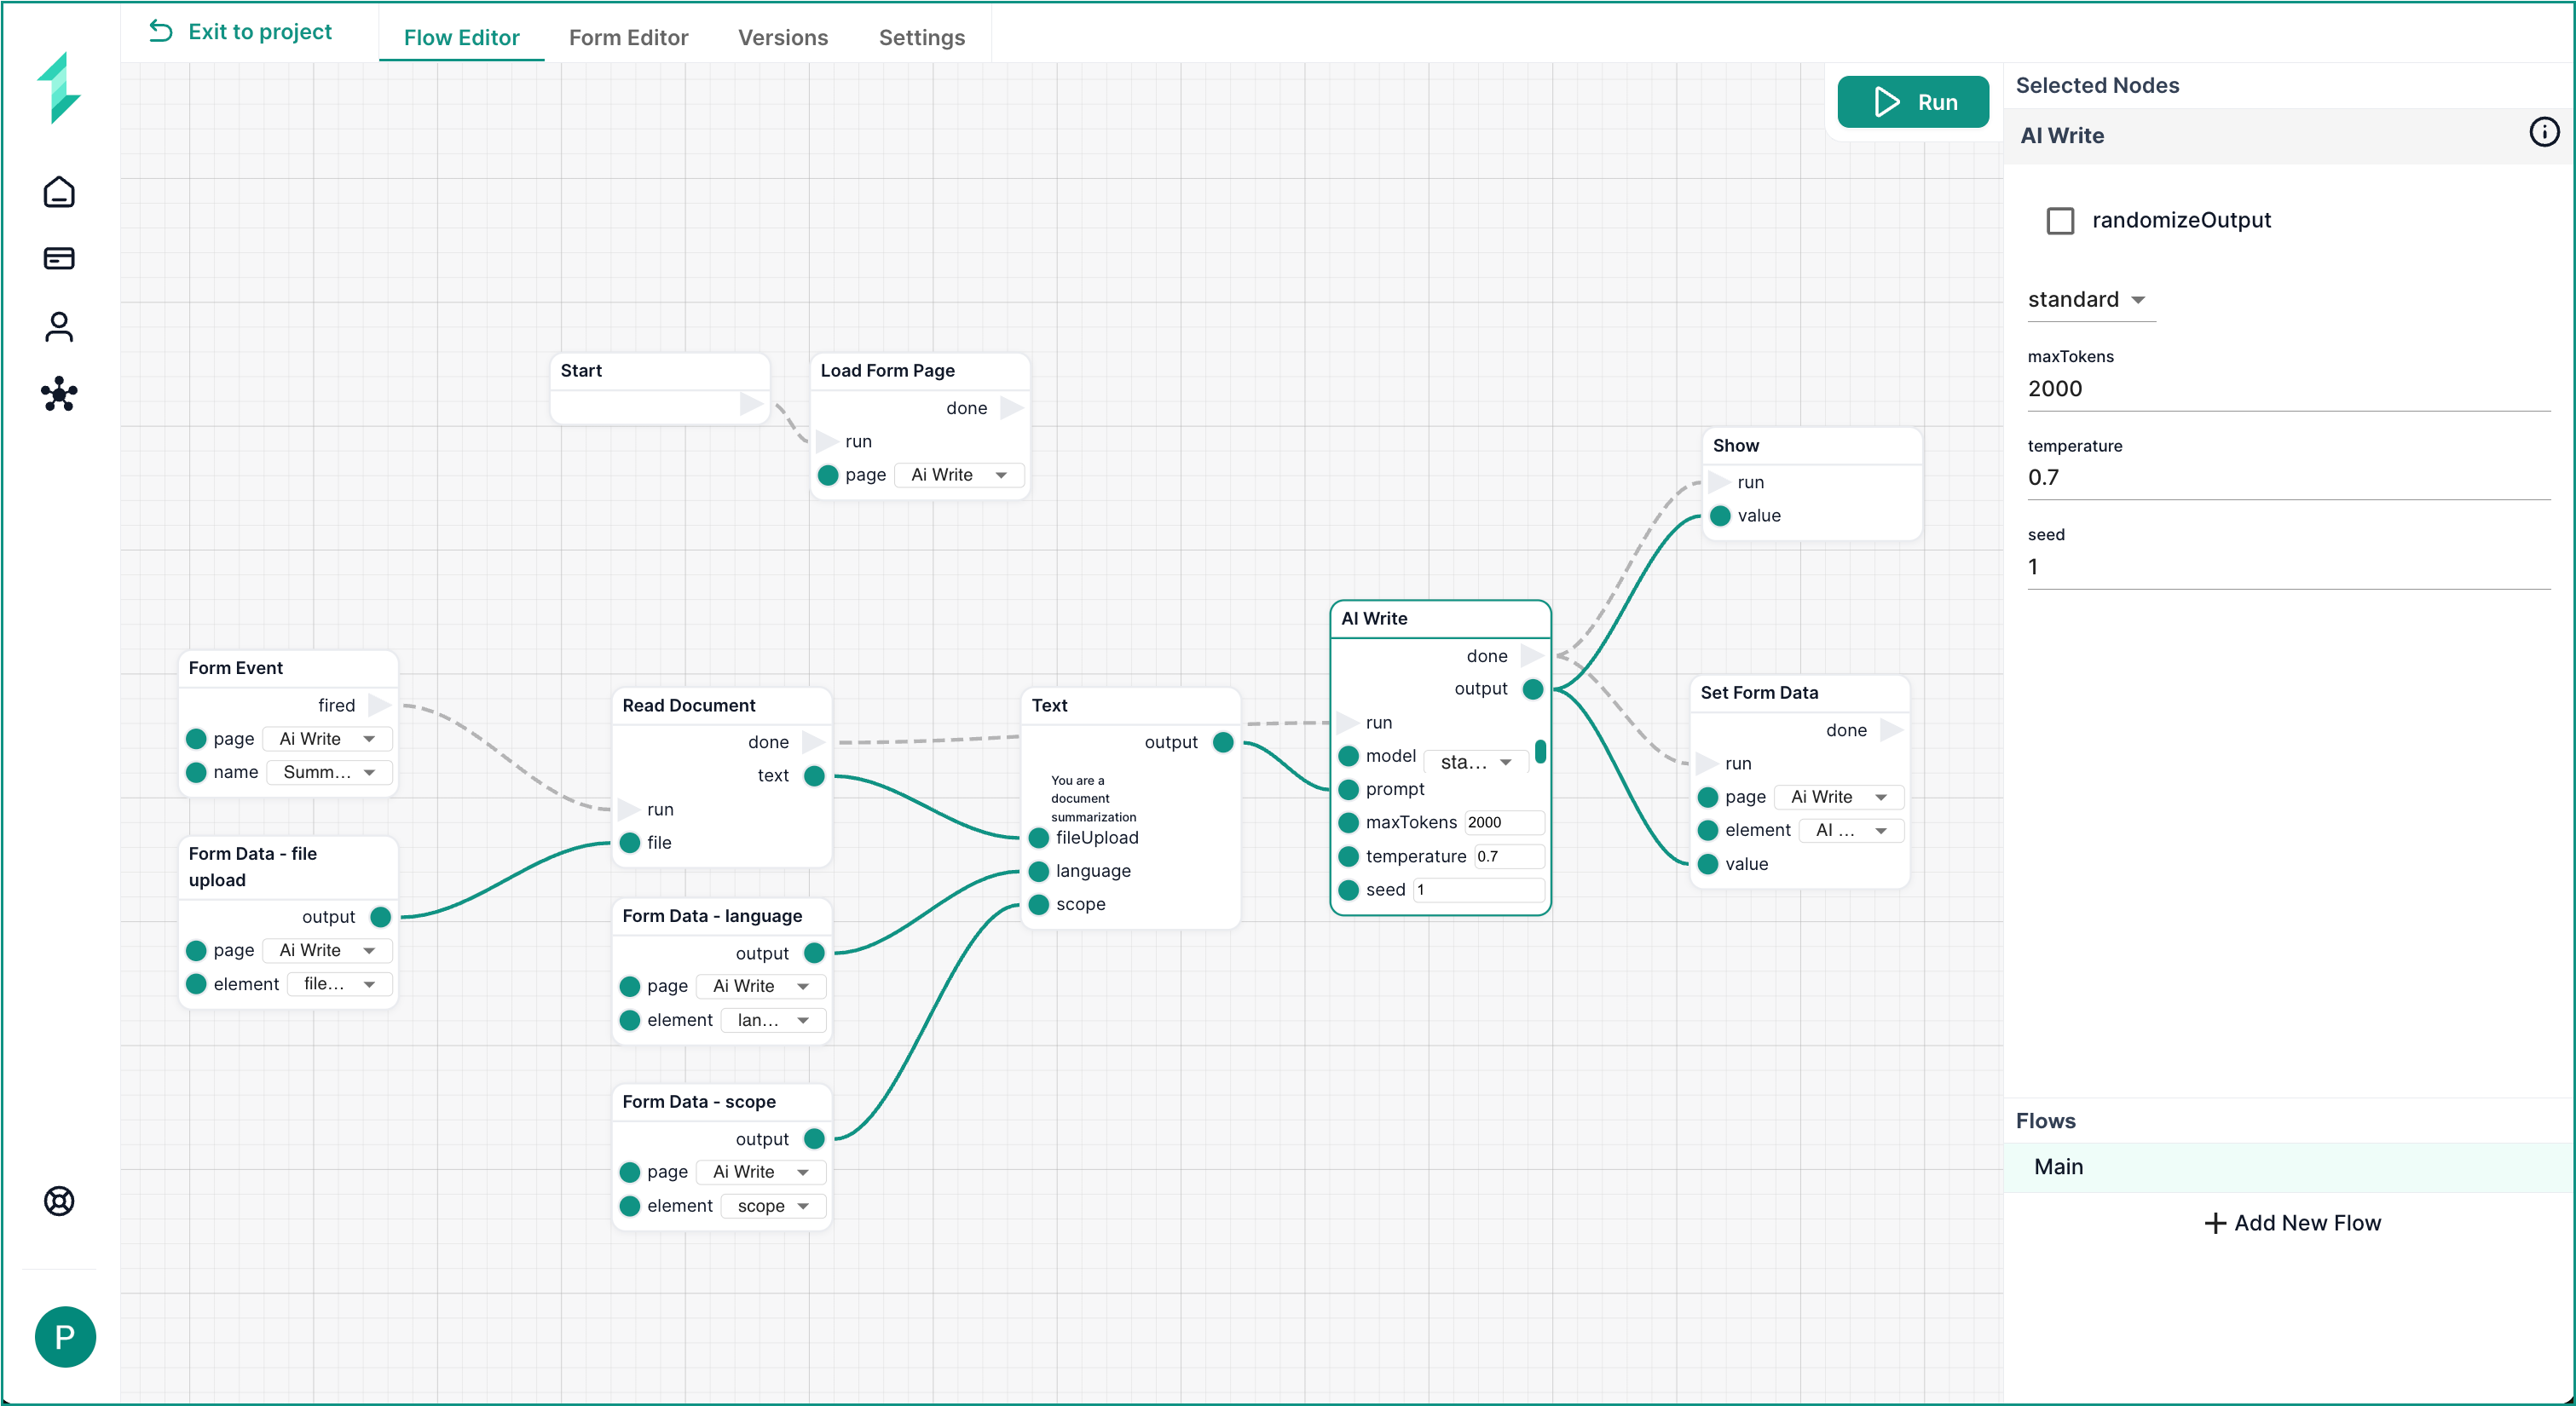Click the temperature field in panel
Screen dimensions: 2576x1406
tap(2289, 477)
